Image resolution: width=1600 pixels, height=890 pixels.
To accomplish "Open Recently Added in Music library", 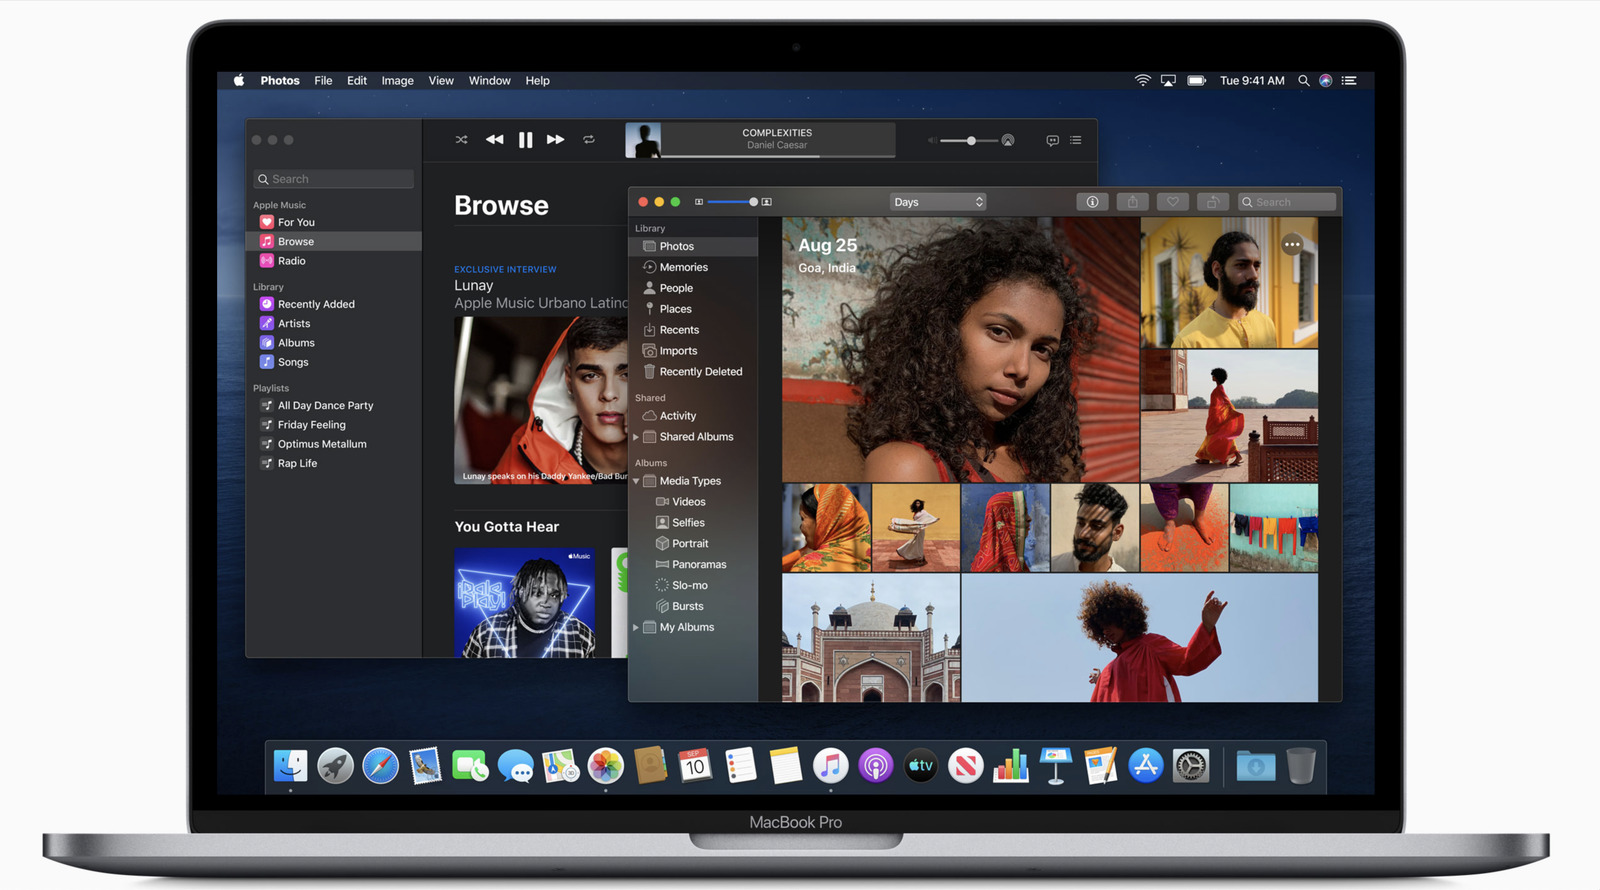I will pyautogui.click(x=316, y=304).
